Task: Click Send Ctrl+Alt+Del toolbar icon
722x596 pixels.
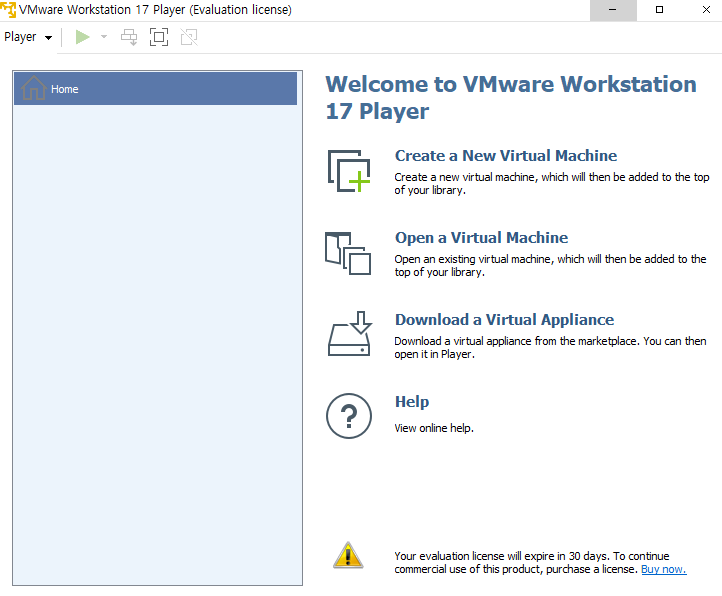Action: click(129, 37)
